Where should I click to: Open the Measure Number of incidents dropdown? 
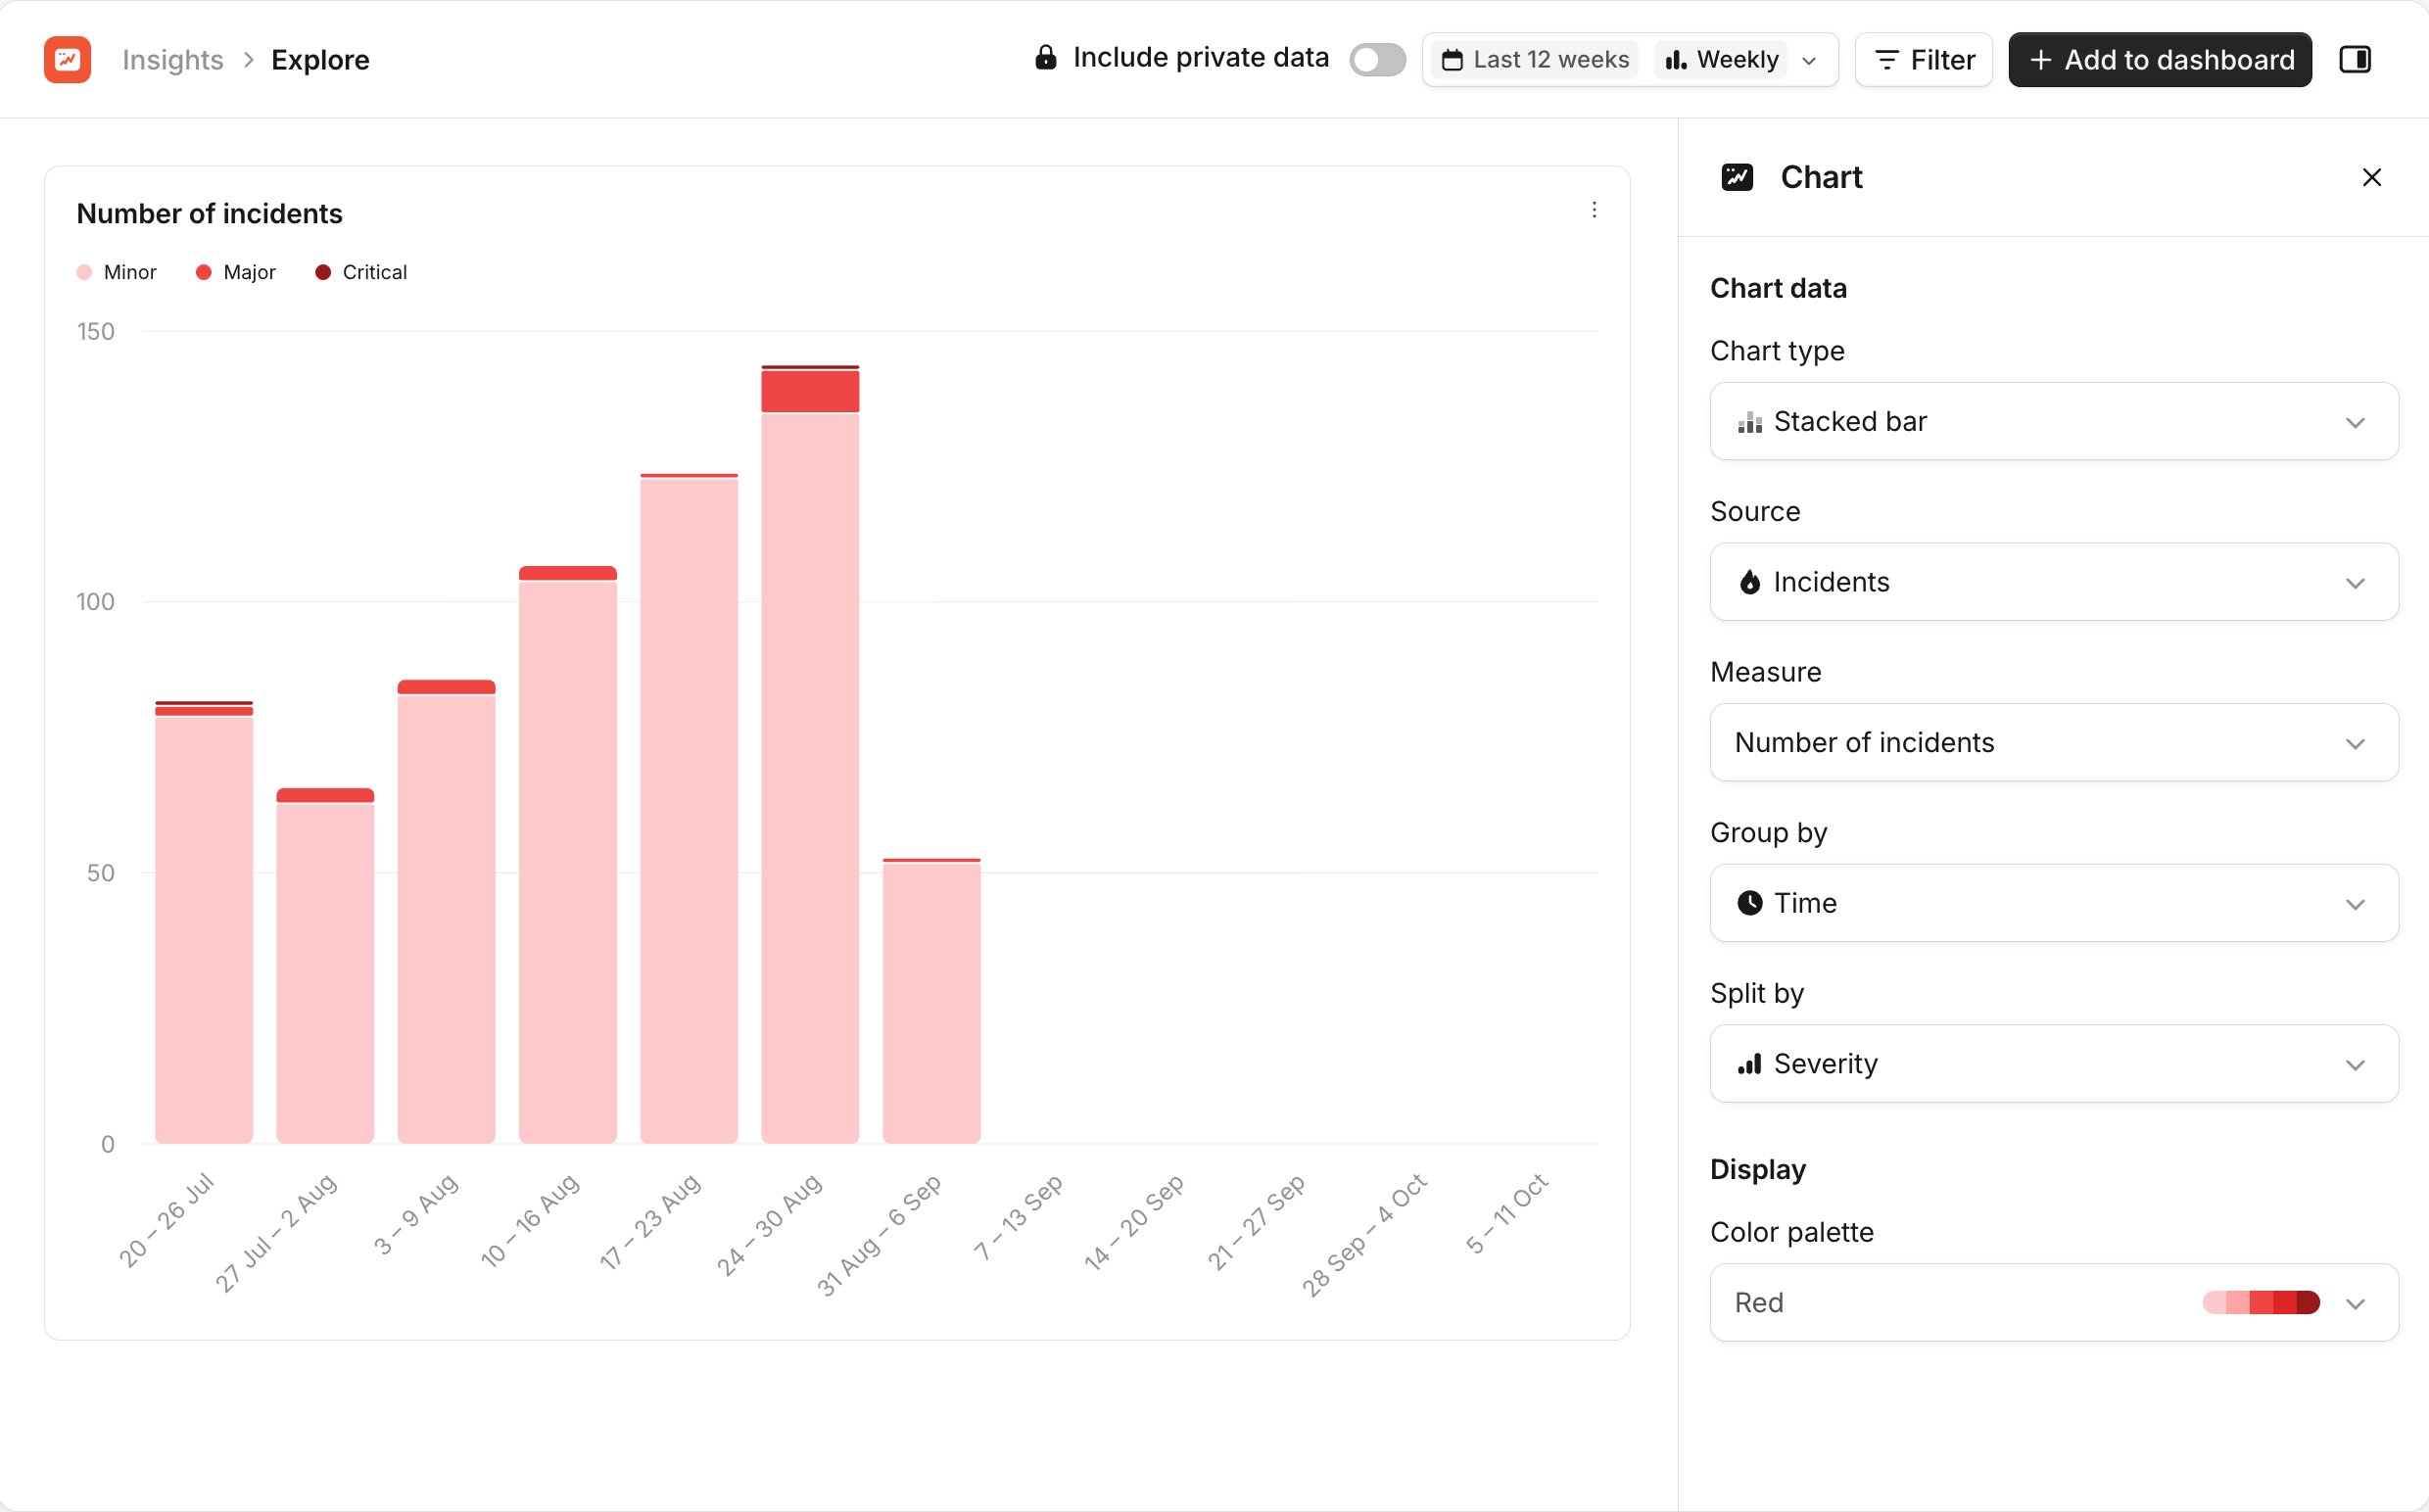tap(2053, 743)
